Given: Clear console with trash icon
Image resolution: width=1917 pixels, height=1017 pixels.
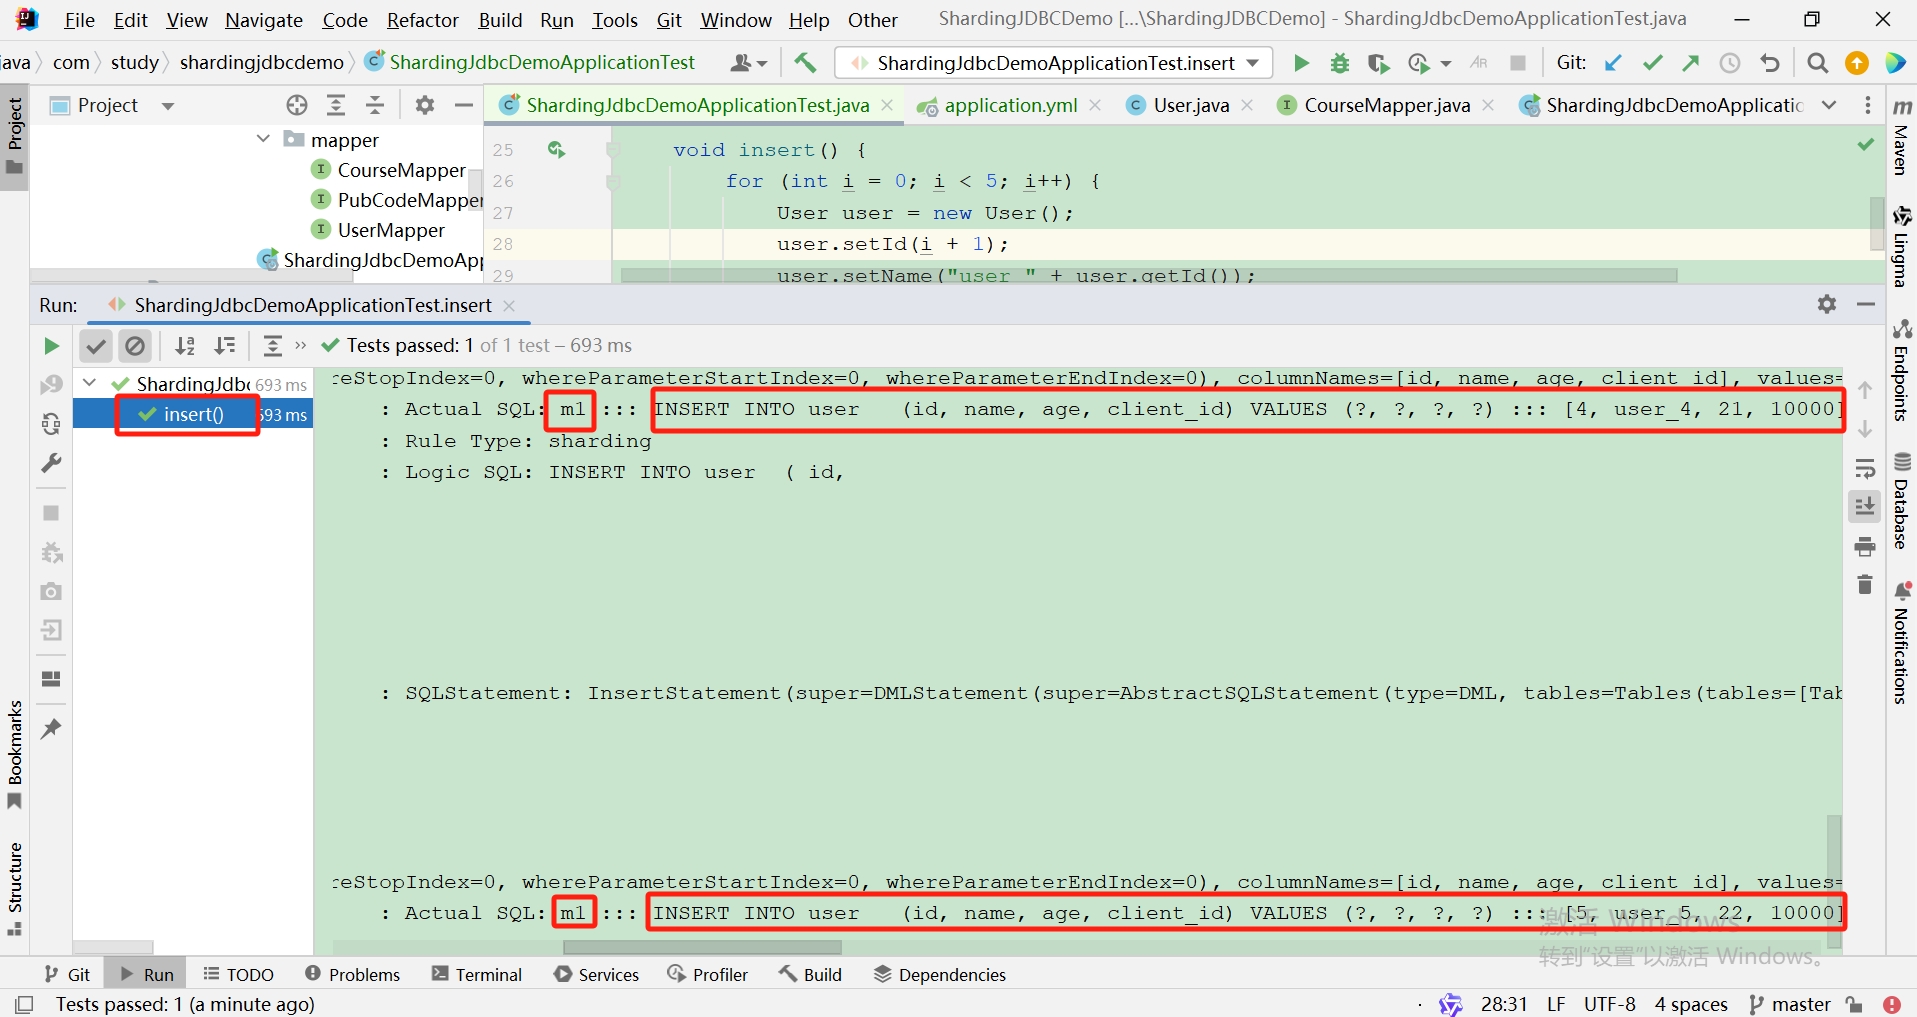Looking at the screenshot, I should [1865, 584].
